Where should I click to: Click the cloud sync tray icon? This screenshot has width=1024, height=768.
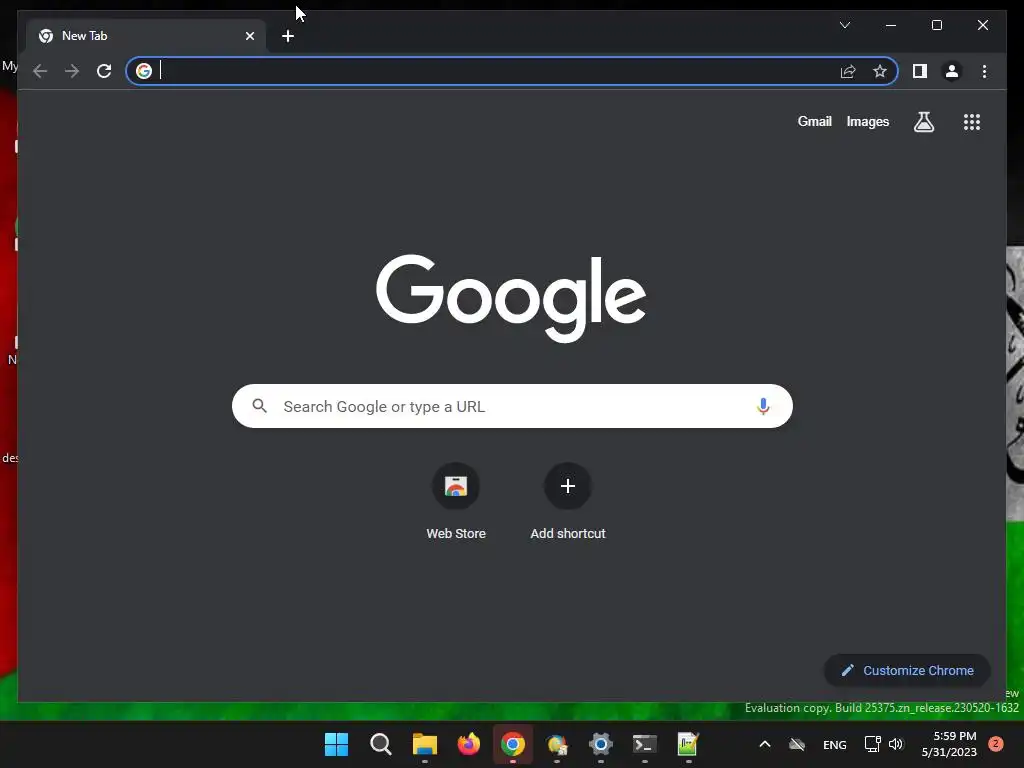coord(797,744)
